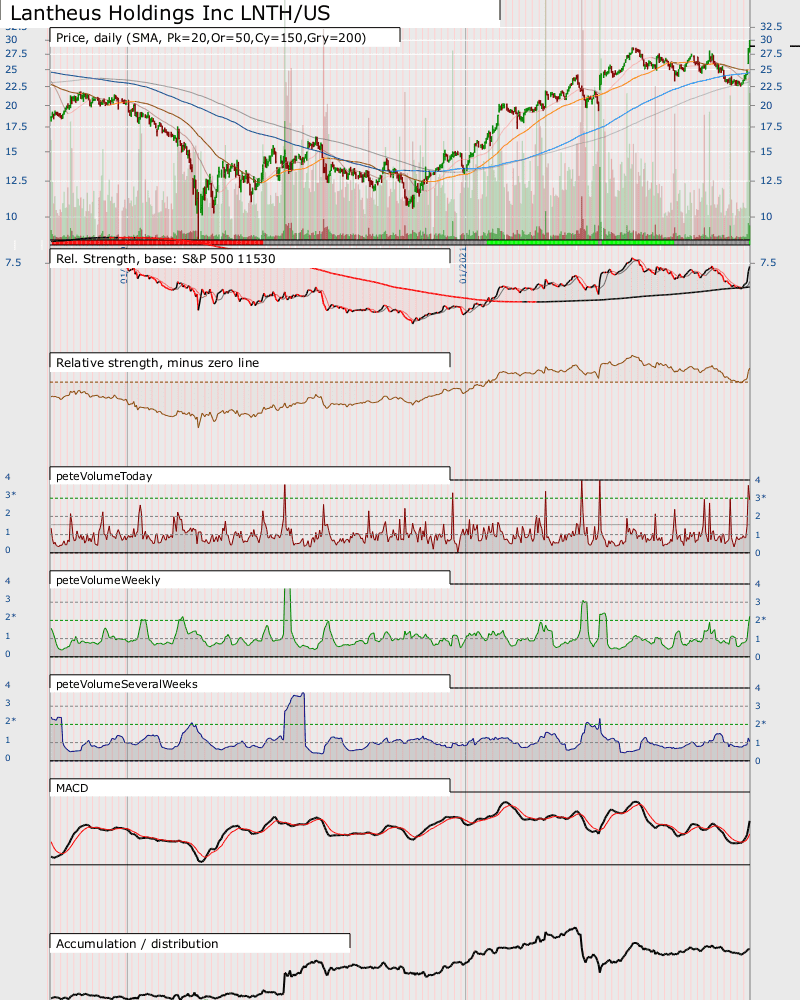This screenshot has width=800, height=1000.
Task: Click the peteVolumeWeekly panel label
Action: 108,580
